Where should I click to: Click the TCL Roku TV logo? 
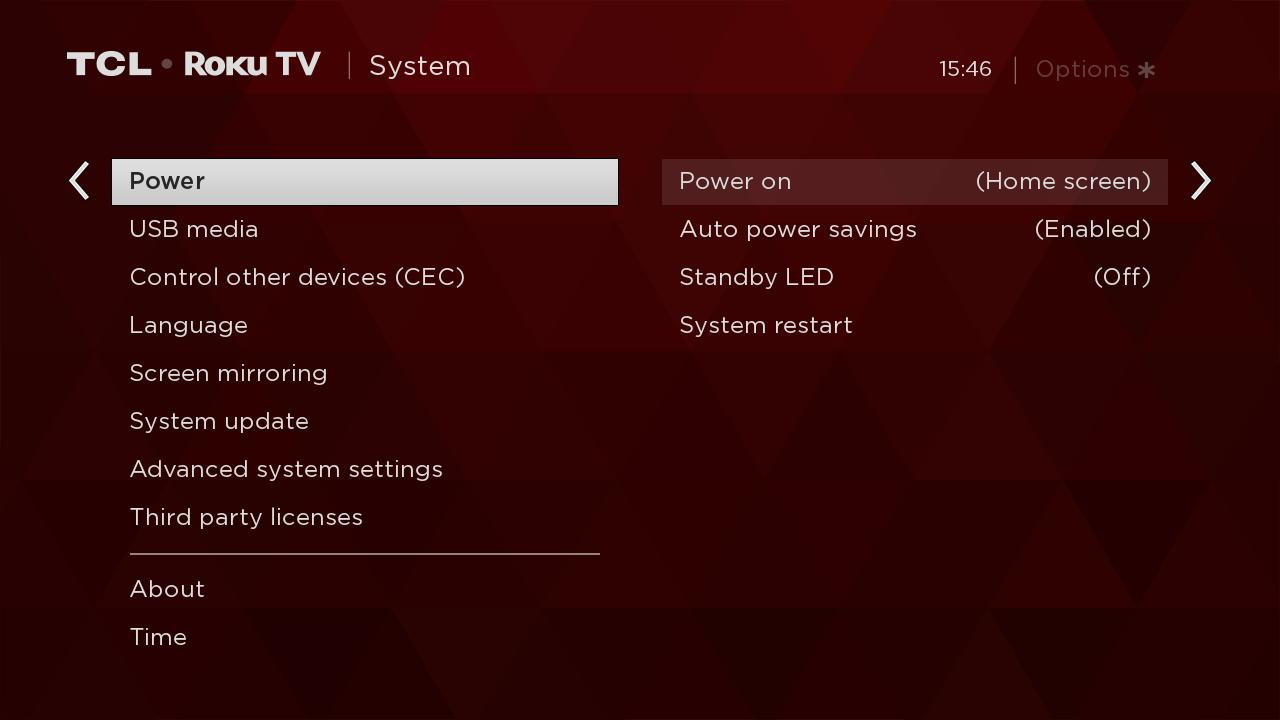pyautogui.click(x=194, y=65)
